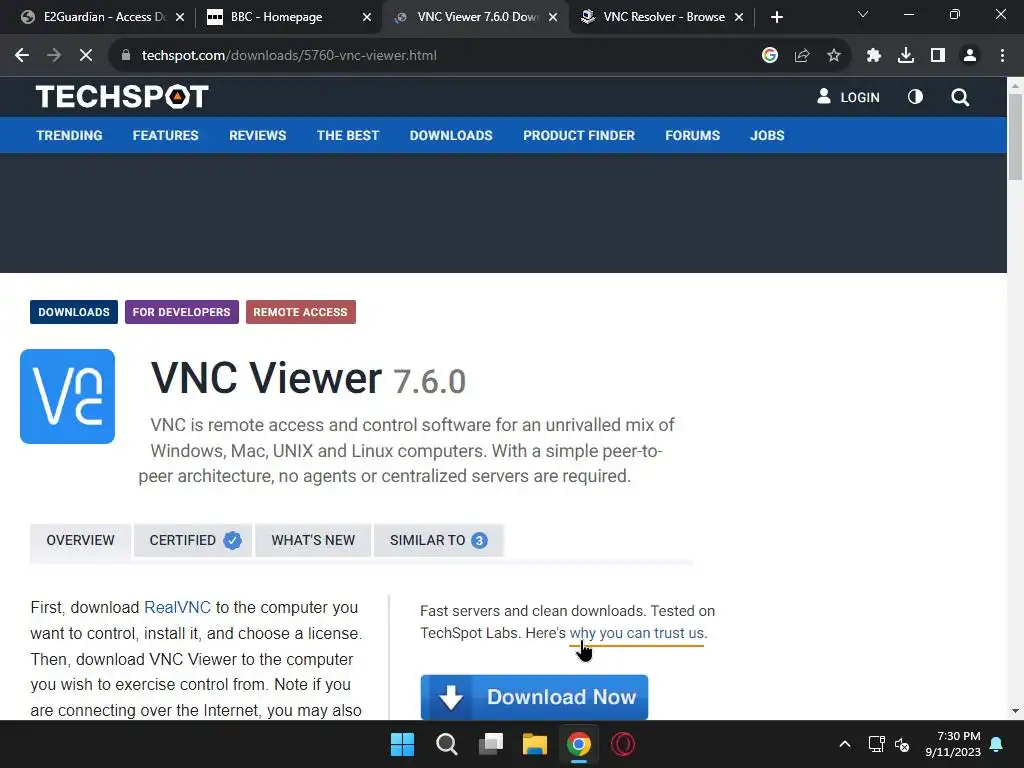1024x768 pixels.
Task: Open the Windows Start menu
Action: [x=402, y=744]
